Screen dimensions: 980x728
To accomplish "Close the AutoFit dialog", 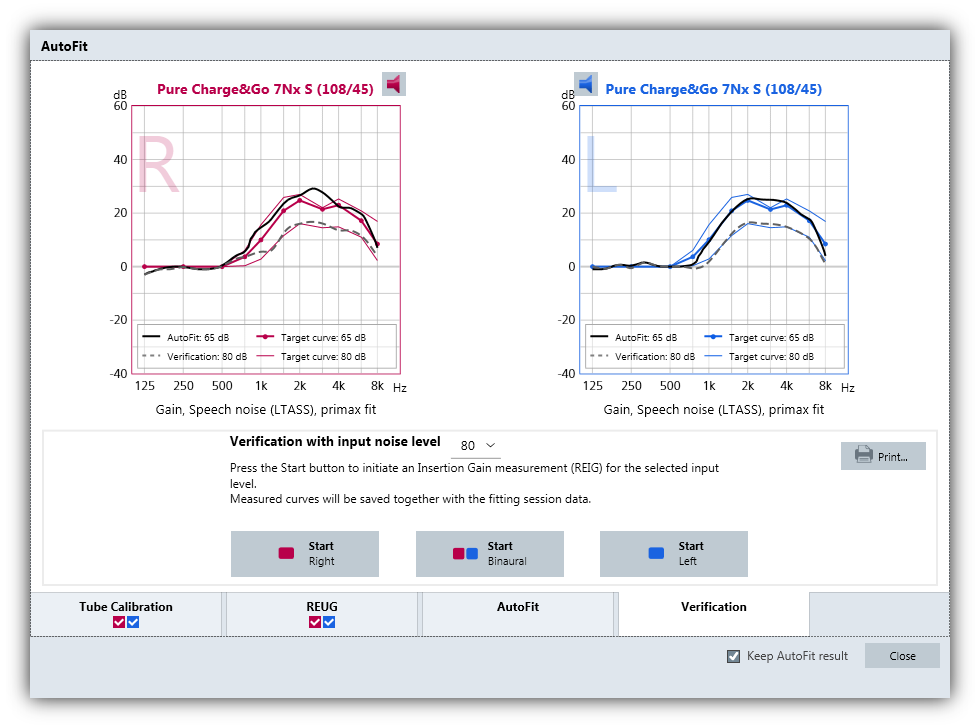I will click(902, 656).
